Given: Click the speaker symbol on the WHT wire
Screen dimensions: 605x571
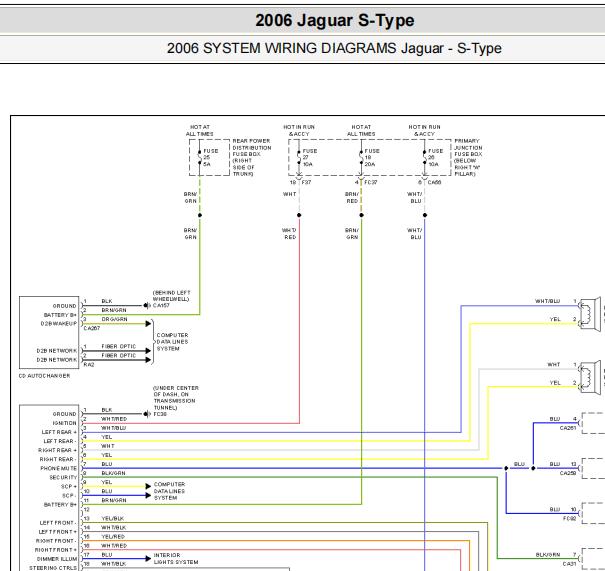Looking at the screenshot, I should pyautogui.click(x=590, y=378).
